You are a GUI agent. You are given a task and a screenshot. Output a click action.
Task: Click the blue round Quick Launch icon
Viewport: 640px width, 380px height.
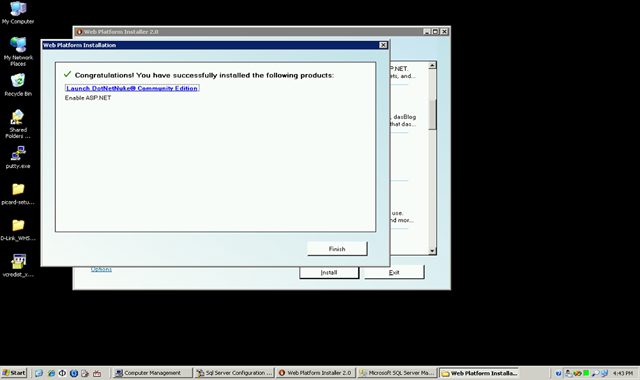coord(74,373)
